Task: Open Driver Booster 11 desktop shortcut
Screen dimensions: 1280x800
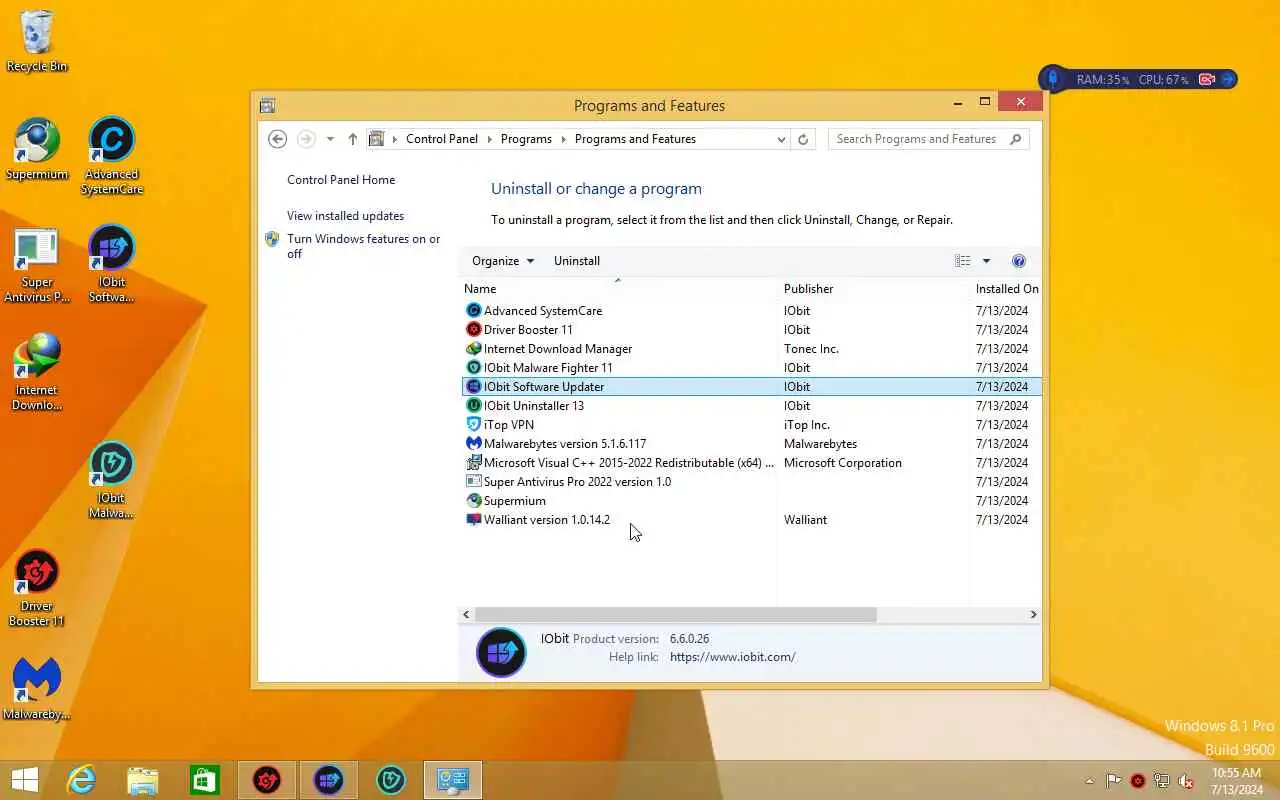Action: click(x=37, y=588)
